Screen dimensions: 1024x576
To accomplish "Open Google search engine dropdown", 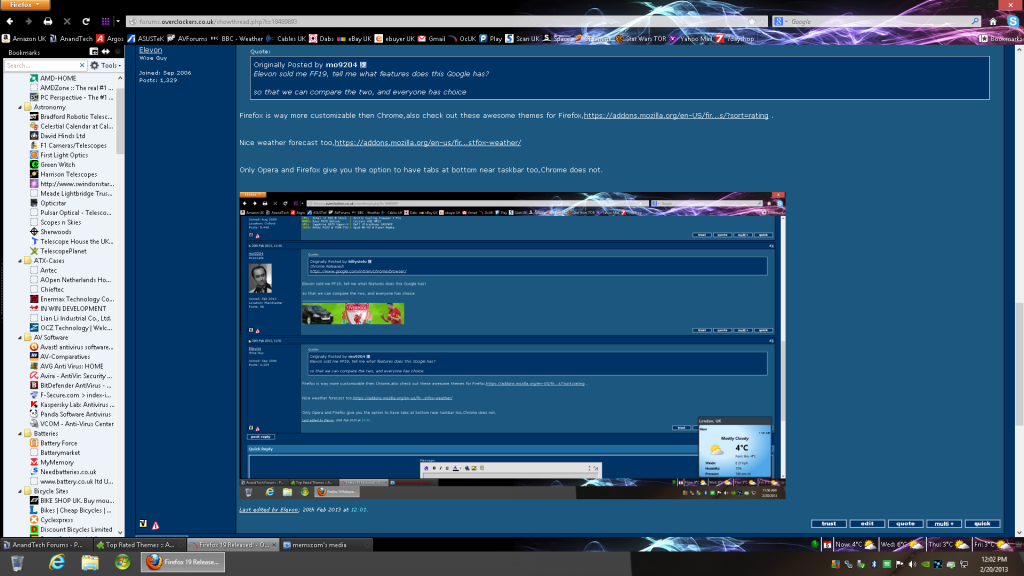I will 781,22.
